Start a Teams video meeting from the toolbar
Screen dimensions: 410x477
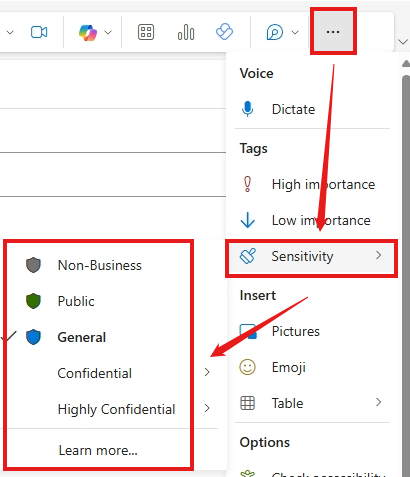[39, 32]
